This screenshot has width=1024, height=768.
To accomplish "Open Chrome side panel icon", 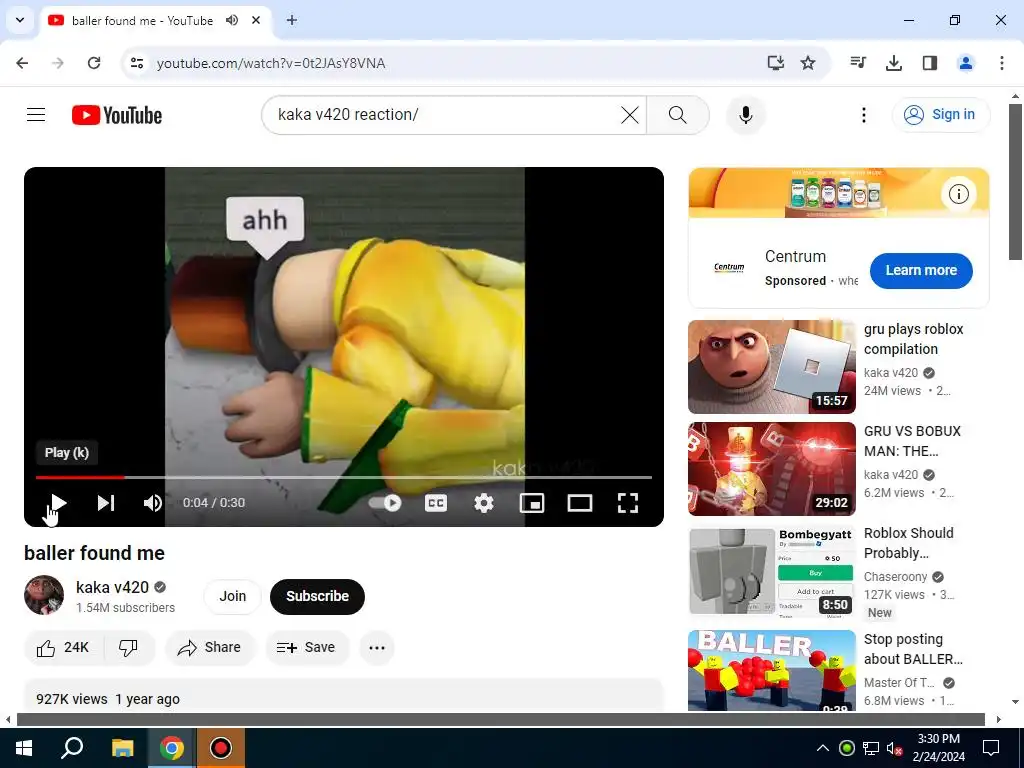I will tap(930, 63).
